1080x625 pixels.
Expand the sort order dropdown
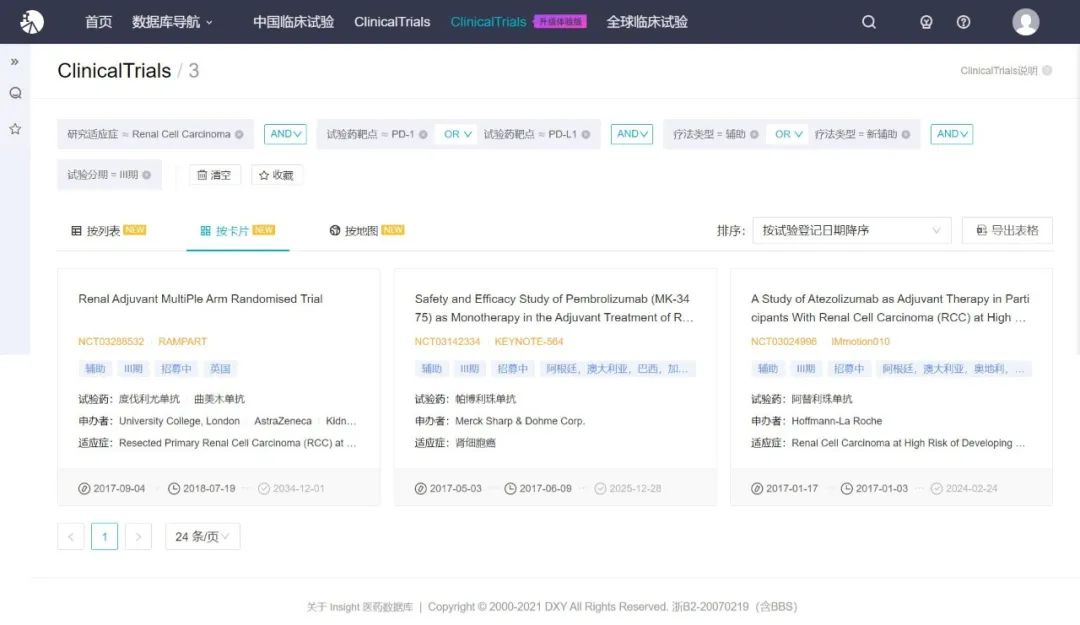[851, 230]
